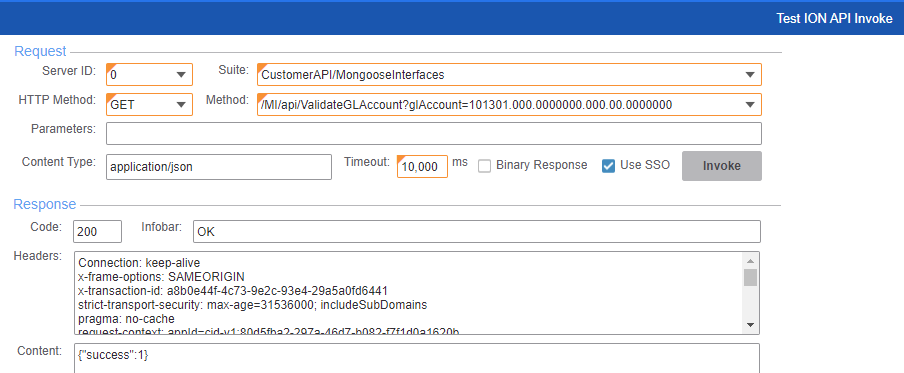Expand the Method dropdown arrow
Screen dimensions: 904x373
749,105
